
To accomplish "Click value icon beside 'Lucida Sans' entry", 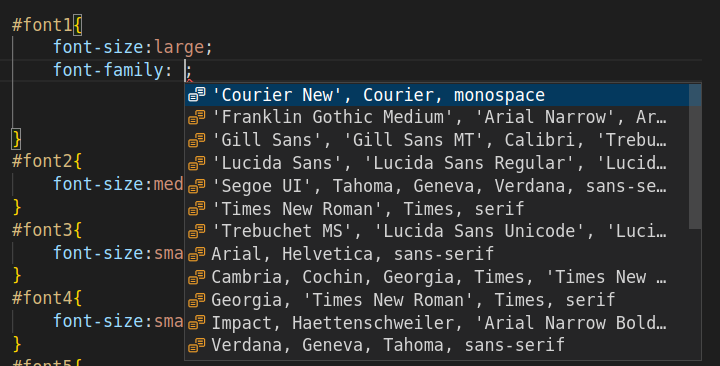I will 197,163.
